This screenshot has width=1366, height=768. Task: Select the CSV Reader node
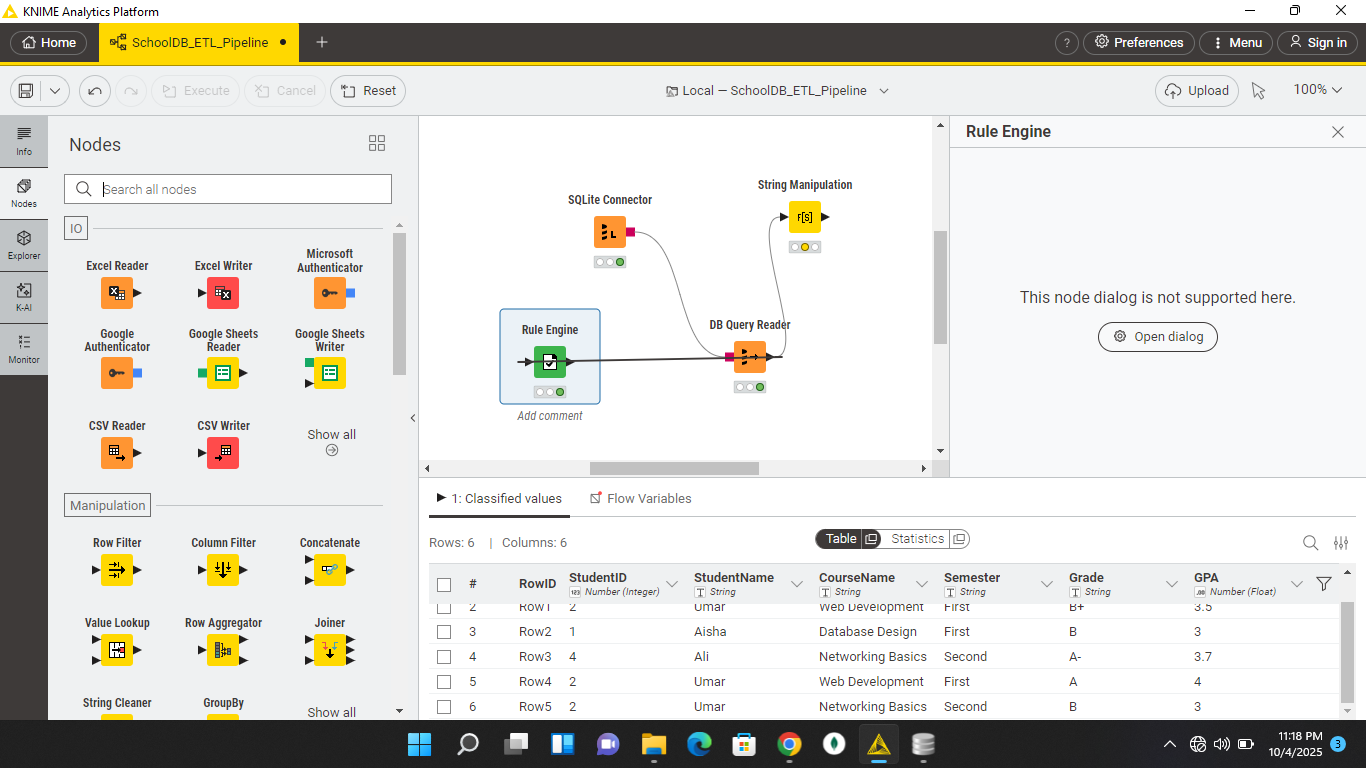(117, 453)
